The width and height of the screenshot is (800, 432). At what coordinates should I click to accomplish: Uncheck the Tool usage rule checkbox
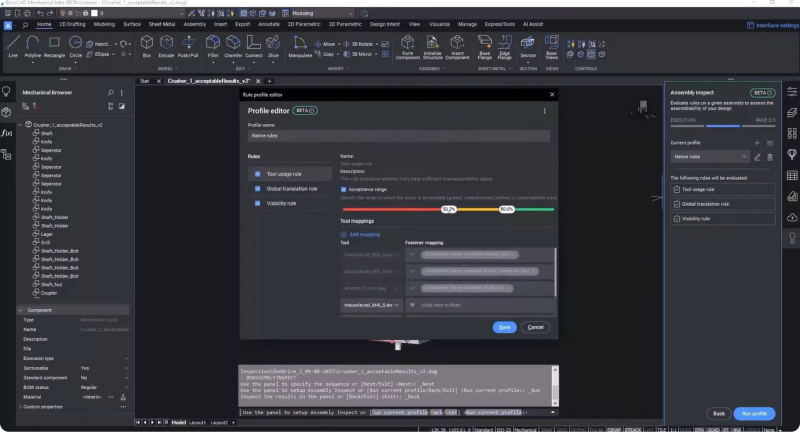(255, 174)
